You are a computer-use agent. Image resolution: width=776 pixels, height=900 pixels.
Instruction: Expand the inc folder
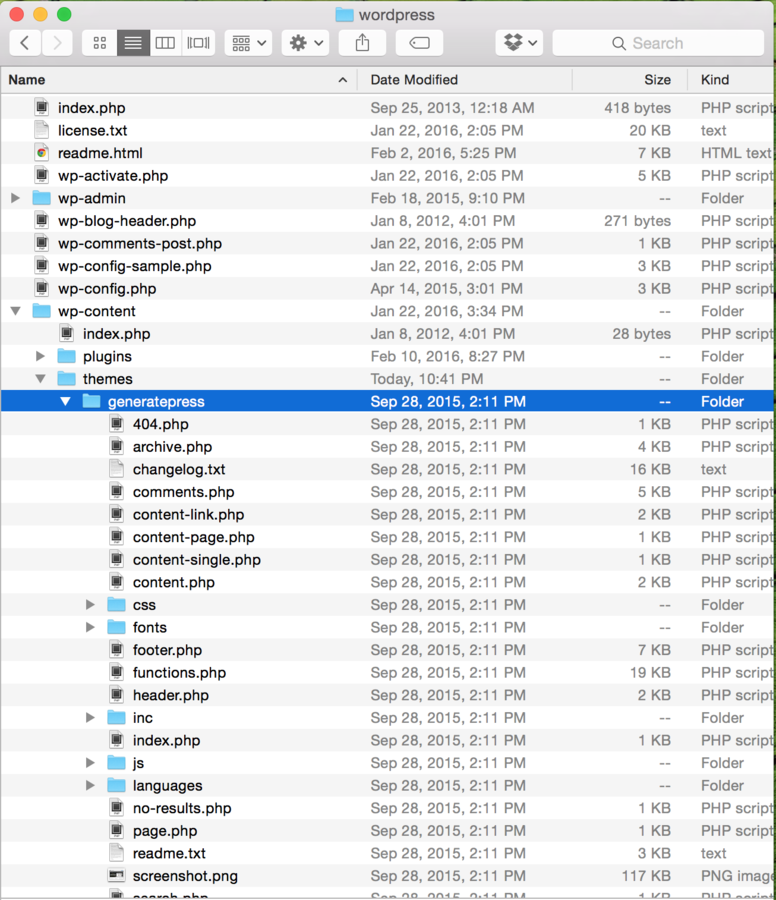pyautogui.click(x=90, y=717)
